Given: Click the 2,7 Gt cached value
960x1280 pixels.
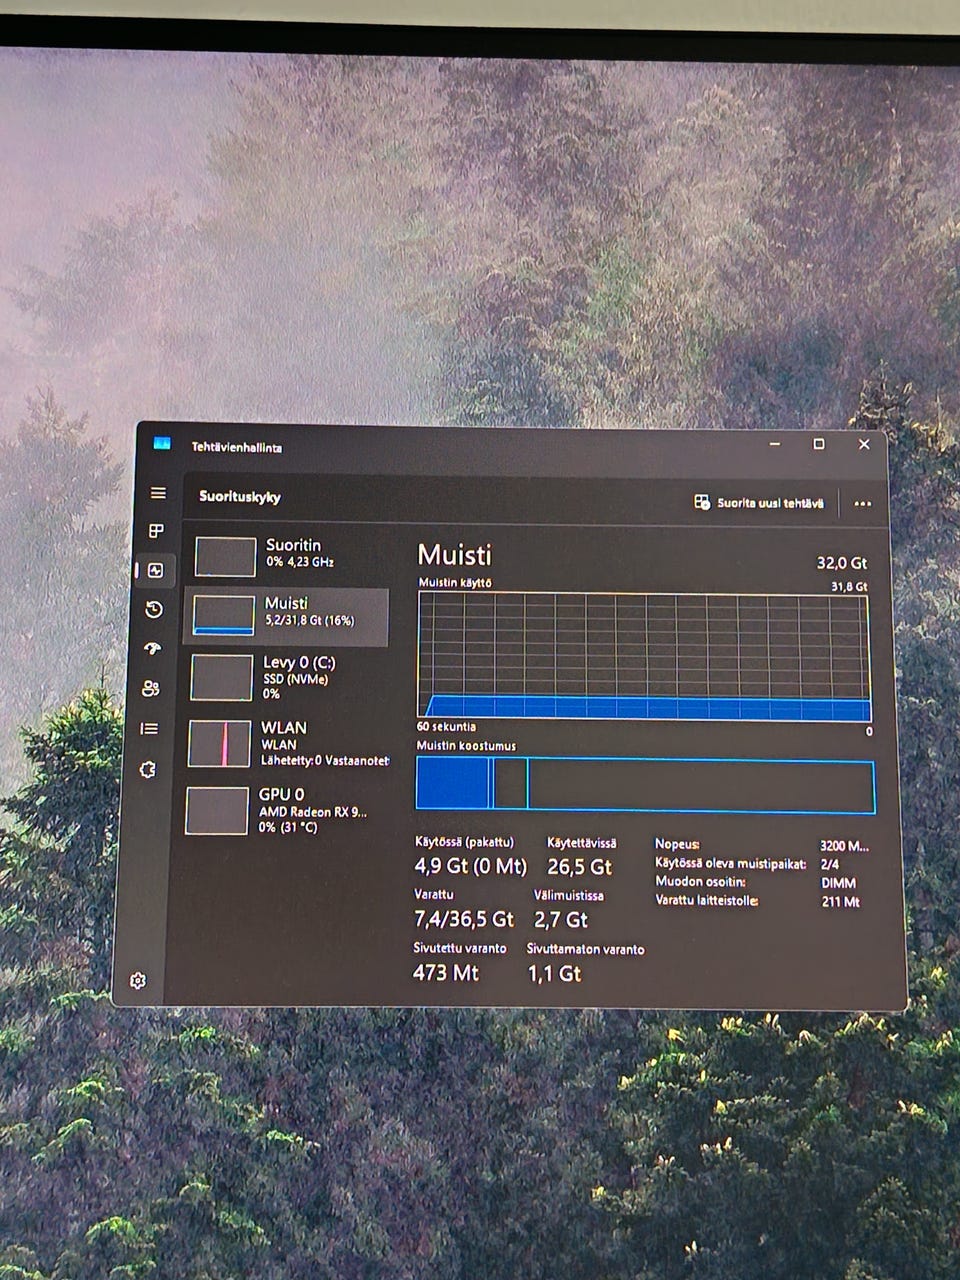Looking at the screenshot, I should (561, 919).
